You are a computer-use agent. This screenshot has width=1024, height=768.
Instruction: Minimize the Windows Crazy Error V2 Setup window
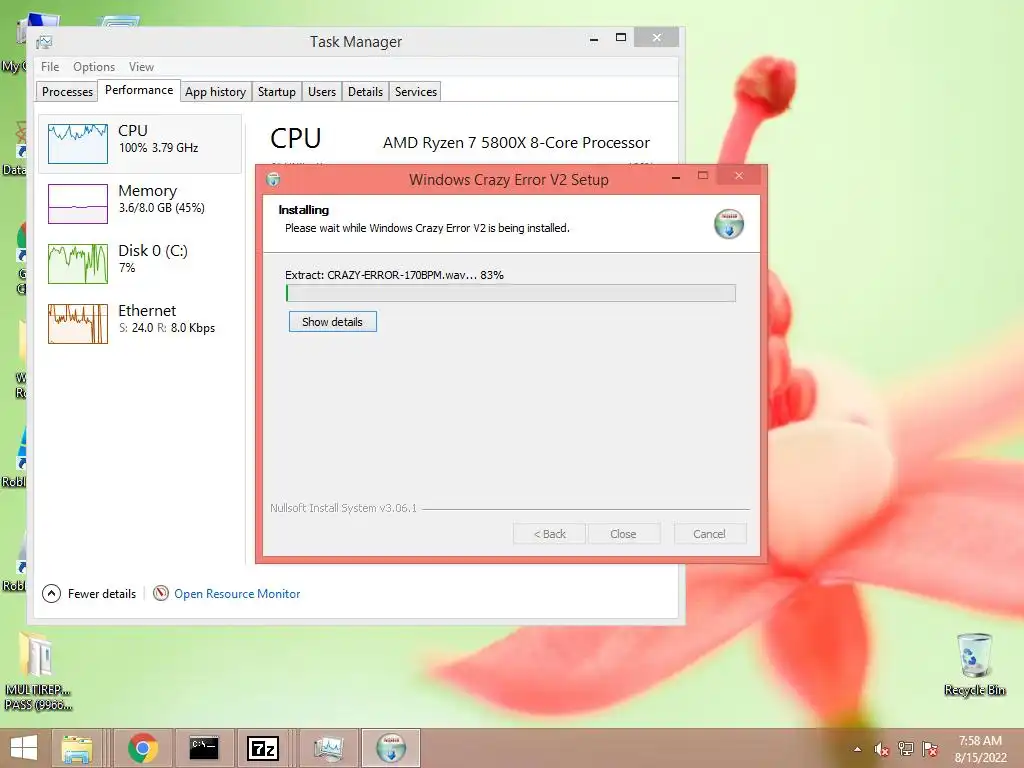pyautogui.click(x=676, y=177)
